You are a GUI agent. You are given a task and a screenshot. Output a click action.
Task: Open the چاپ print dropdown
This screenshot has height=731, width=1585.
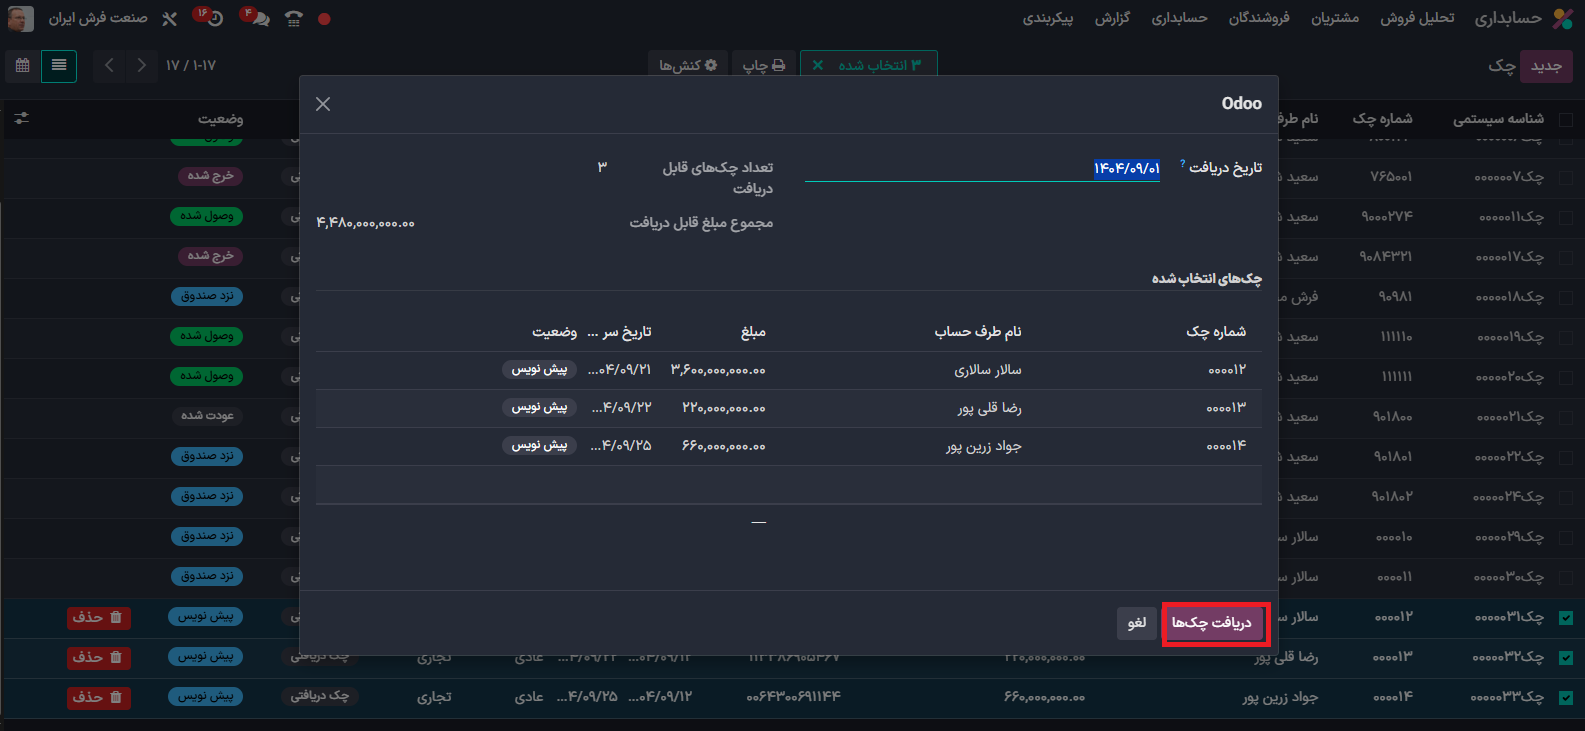click(764, 66)
